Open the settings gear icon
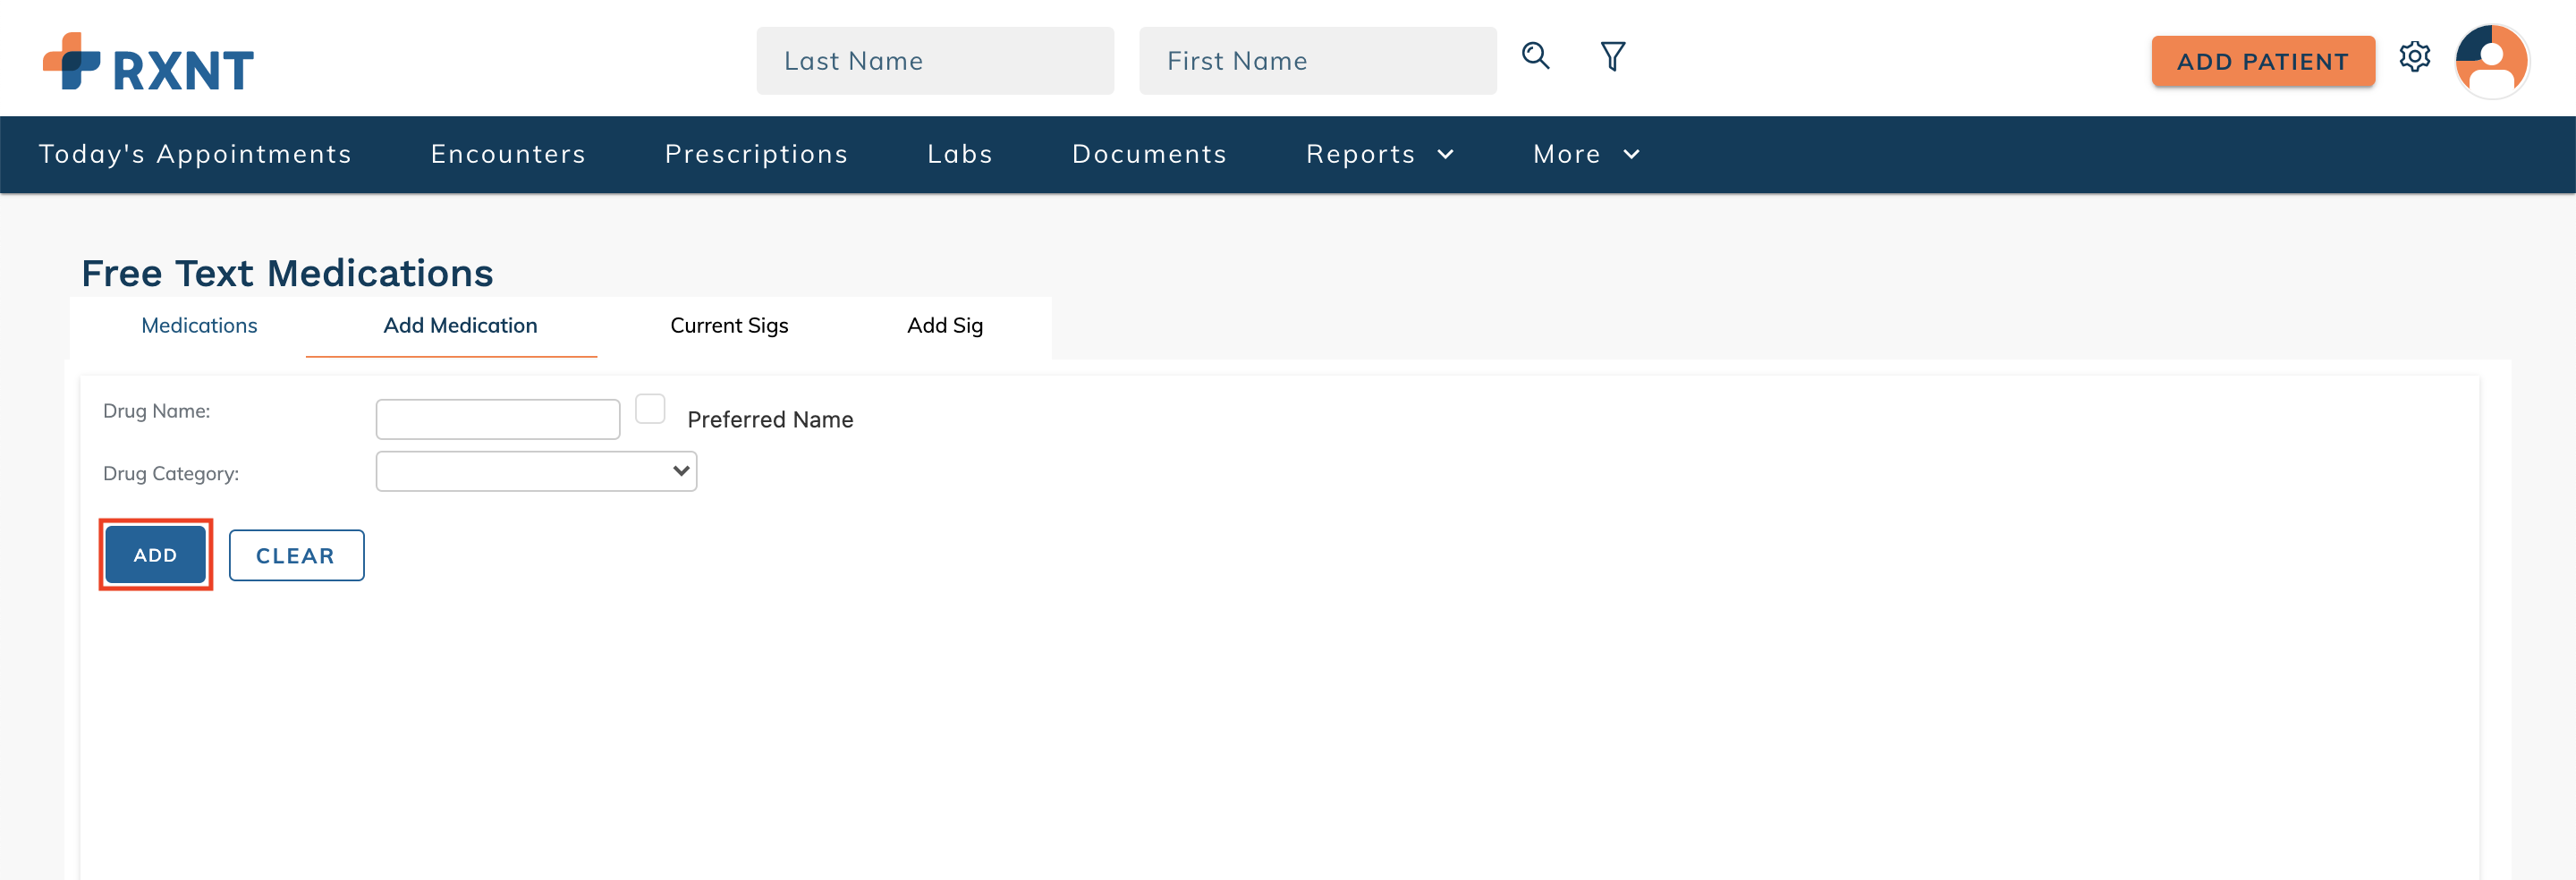2576x880 pixels. pyautogui.click(x=2415, y=57)
